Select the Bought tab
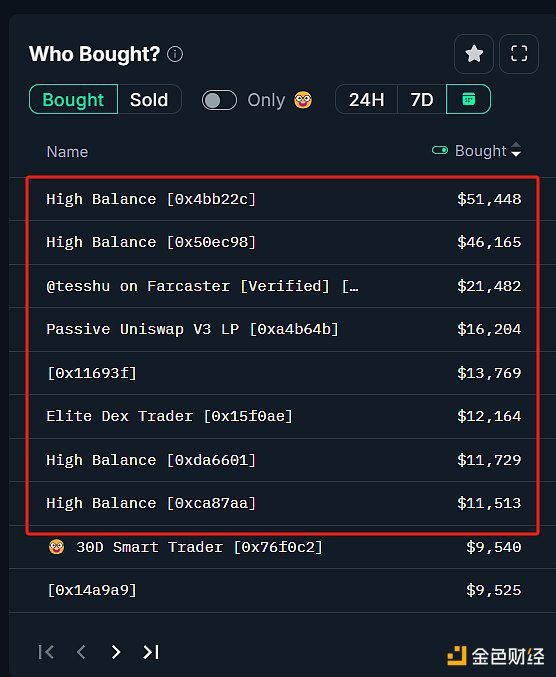556x677 pixels. pyautogui.click(x=73, y=99)
